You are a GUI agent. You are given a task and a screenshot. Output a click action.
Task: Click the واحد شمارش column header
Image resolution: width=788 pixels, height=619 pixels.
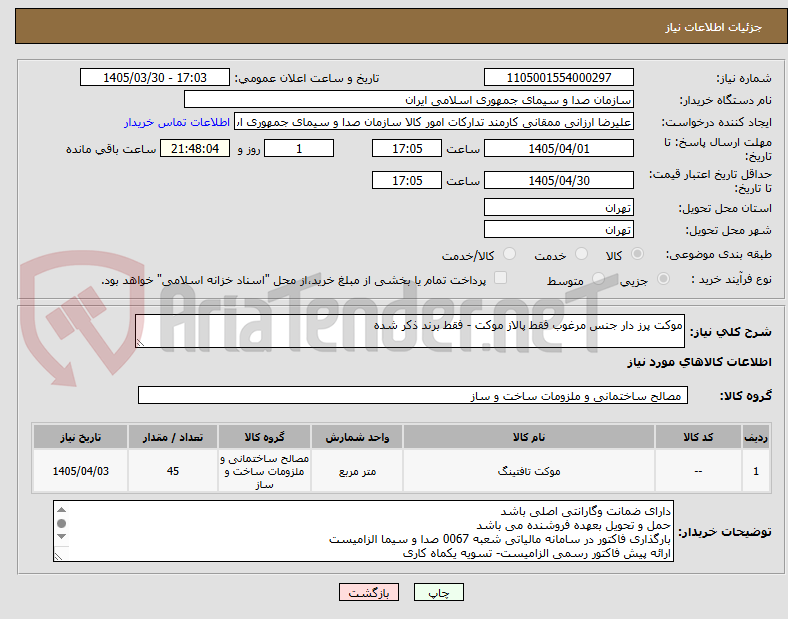tap(357, 437)
